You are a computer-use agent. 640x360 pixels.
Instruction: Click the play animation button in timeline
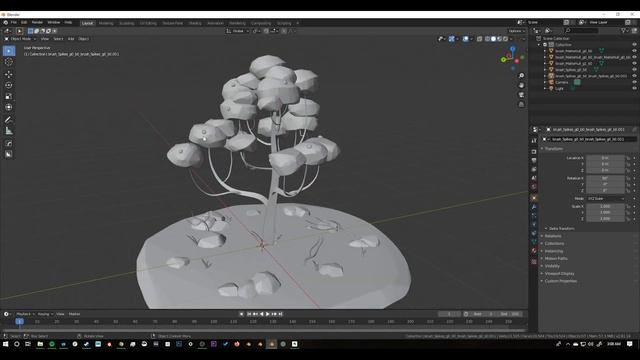[x=268, y=314]
